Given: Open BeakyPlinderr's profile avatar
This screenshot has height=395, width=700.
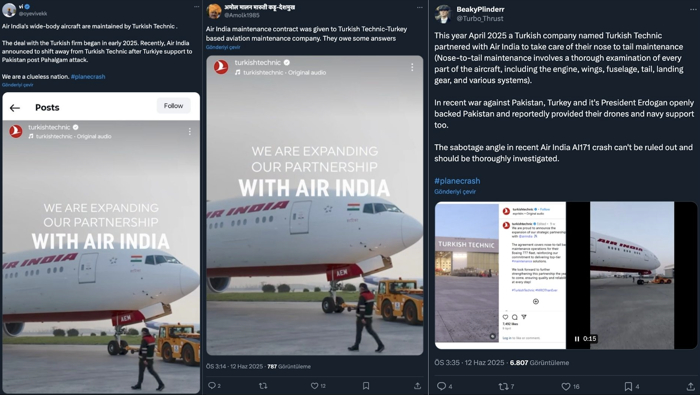Looking at the screenshot, I should pos(443,14).
